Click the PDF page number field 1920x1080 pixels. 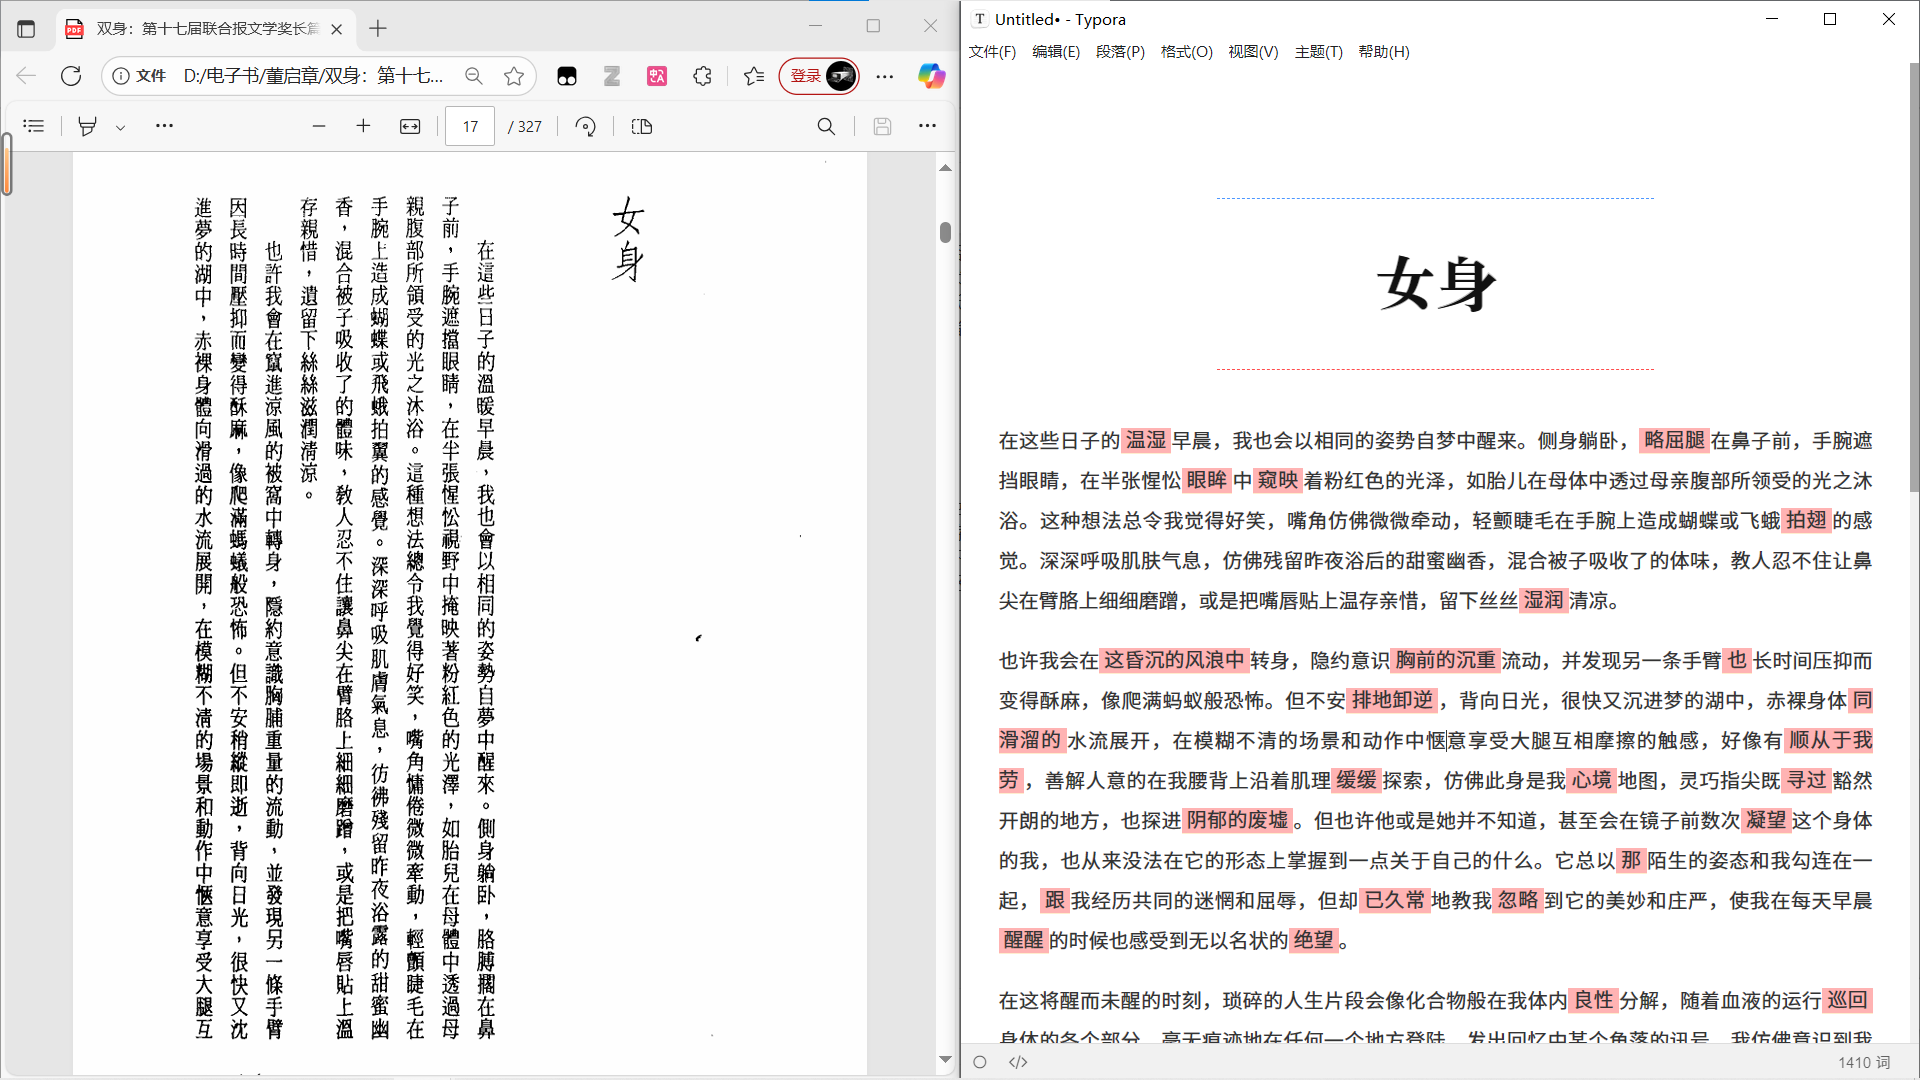[x=470, y=126]
